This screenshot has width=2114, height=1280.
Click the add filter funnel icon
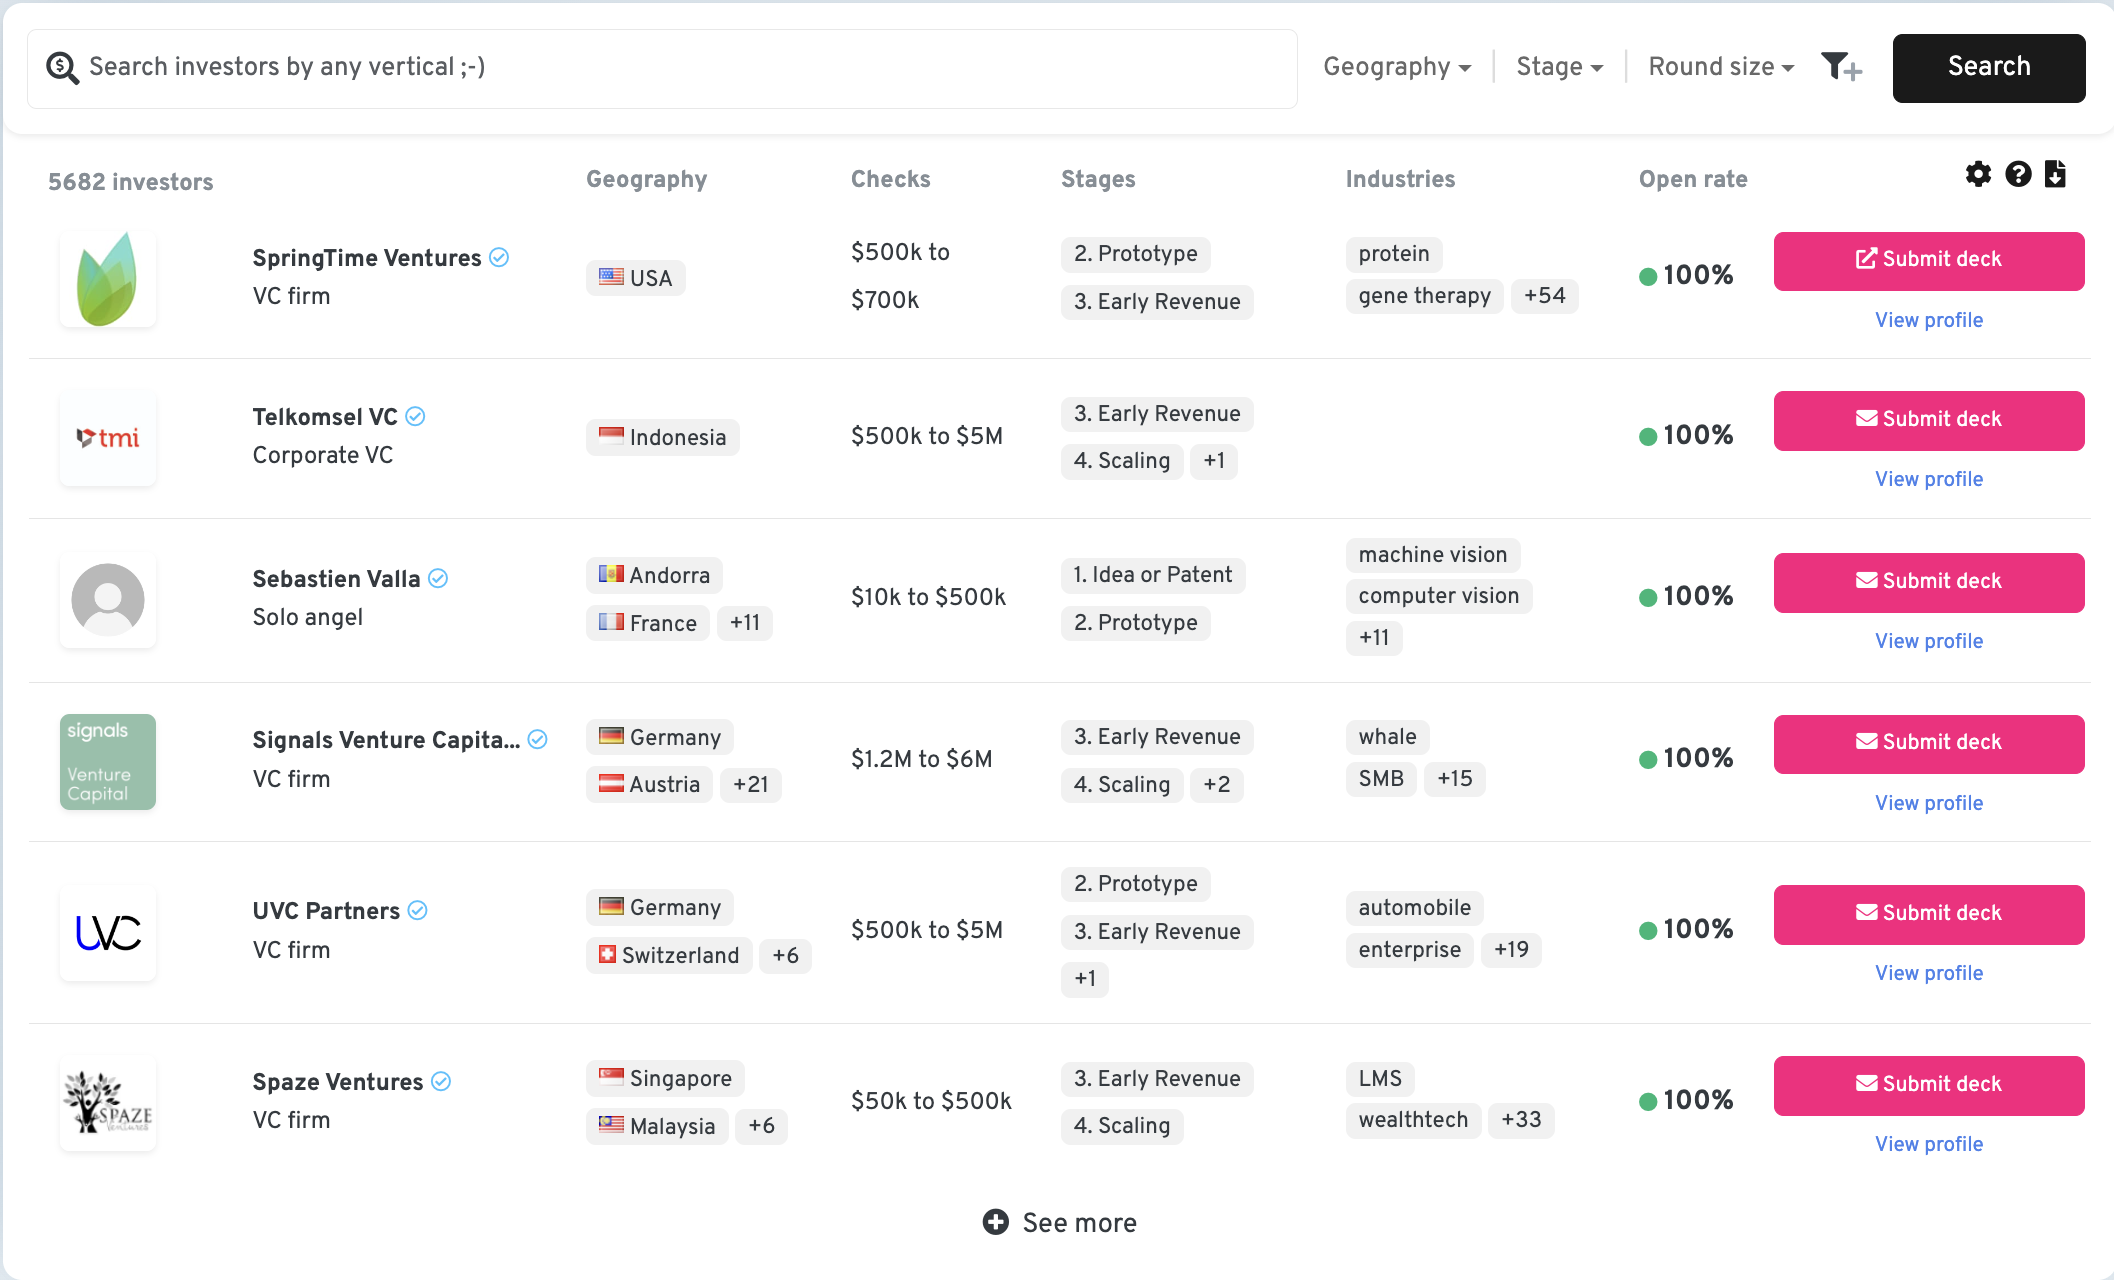[1841, 67]
